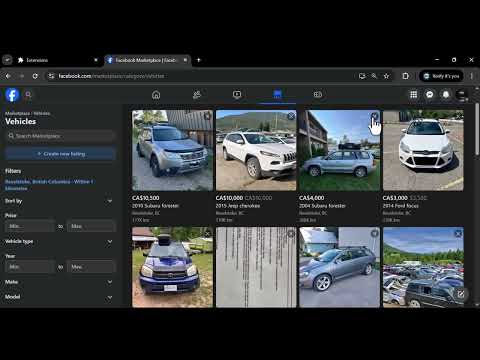Screen dimensions: 480x360
Task: Click the Year Max field
Action: click(91, 267)
